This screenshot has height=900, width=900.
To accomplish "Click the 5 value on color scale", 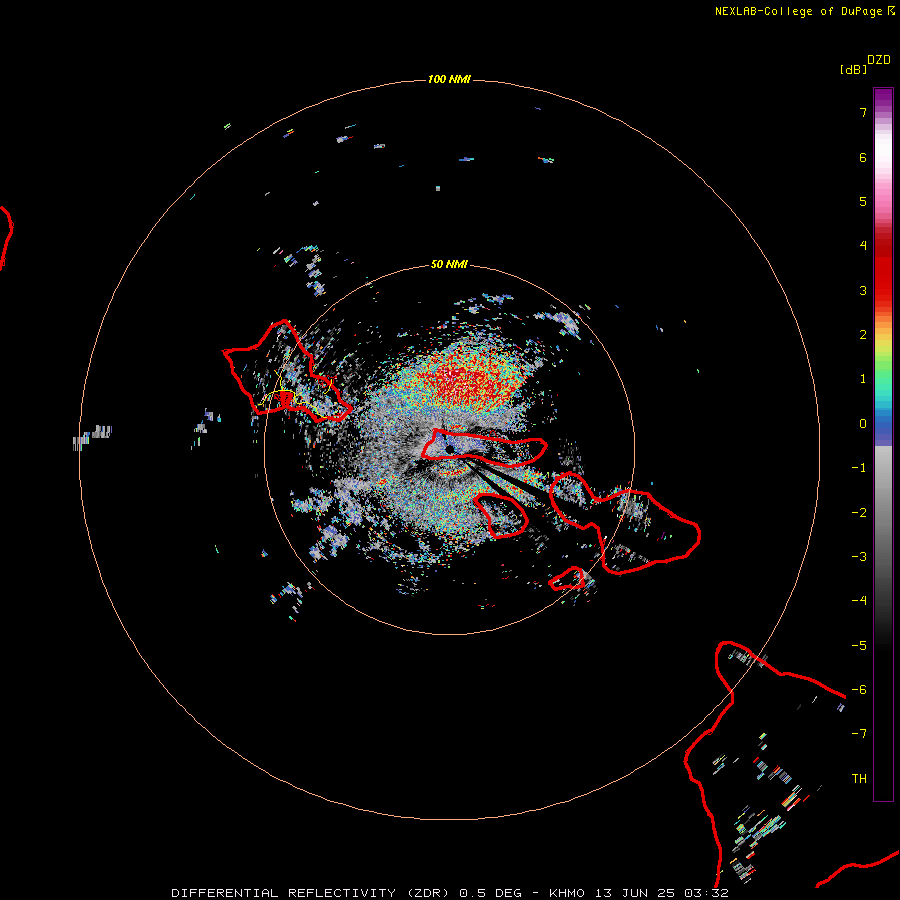I will pyautogui.click(x=863, y=201).
